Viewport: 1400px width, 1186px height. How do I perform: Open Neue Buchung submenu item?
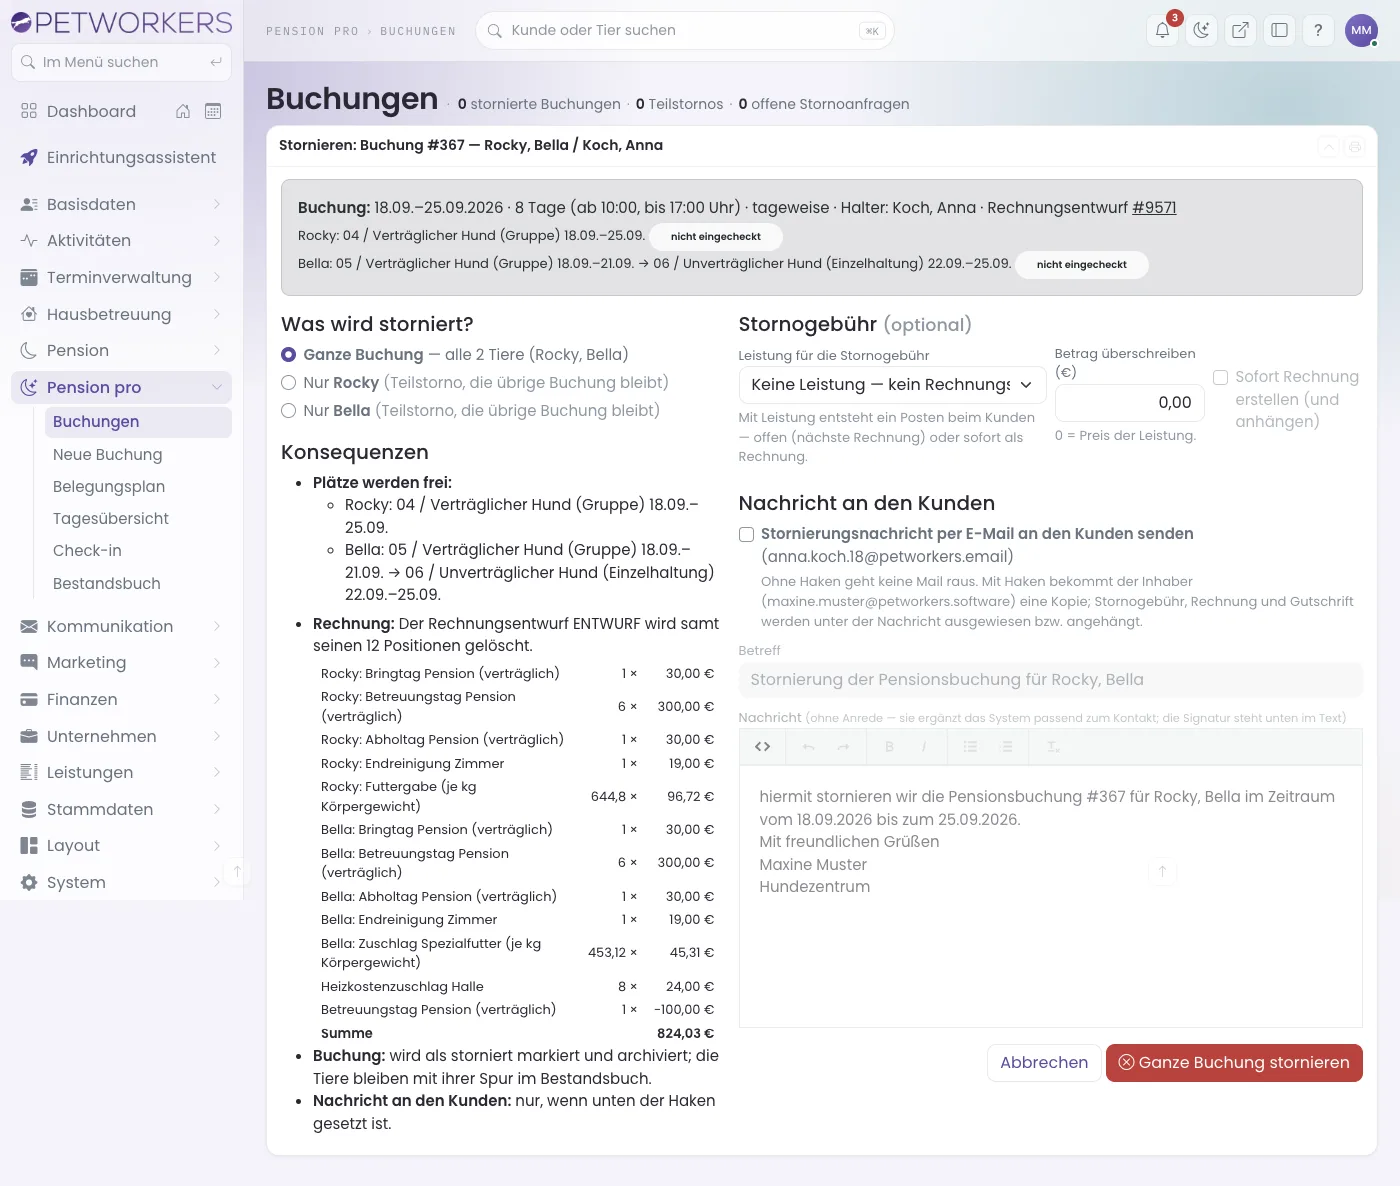point(138,454)
